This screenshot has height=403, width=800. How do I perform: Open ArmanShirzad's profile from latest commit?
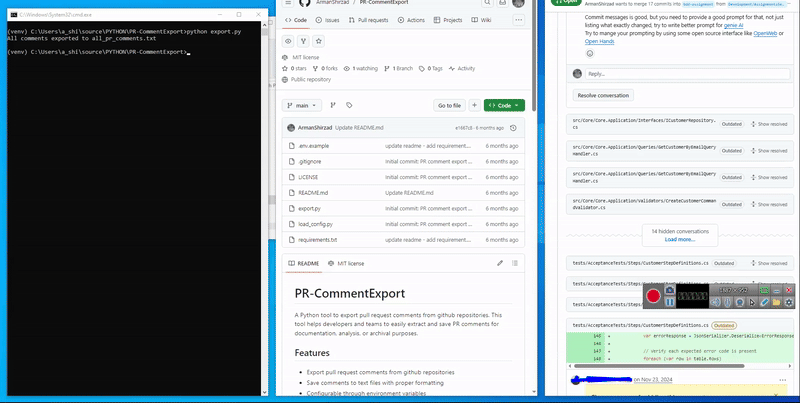[x=315, y=128]
